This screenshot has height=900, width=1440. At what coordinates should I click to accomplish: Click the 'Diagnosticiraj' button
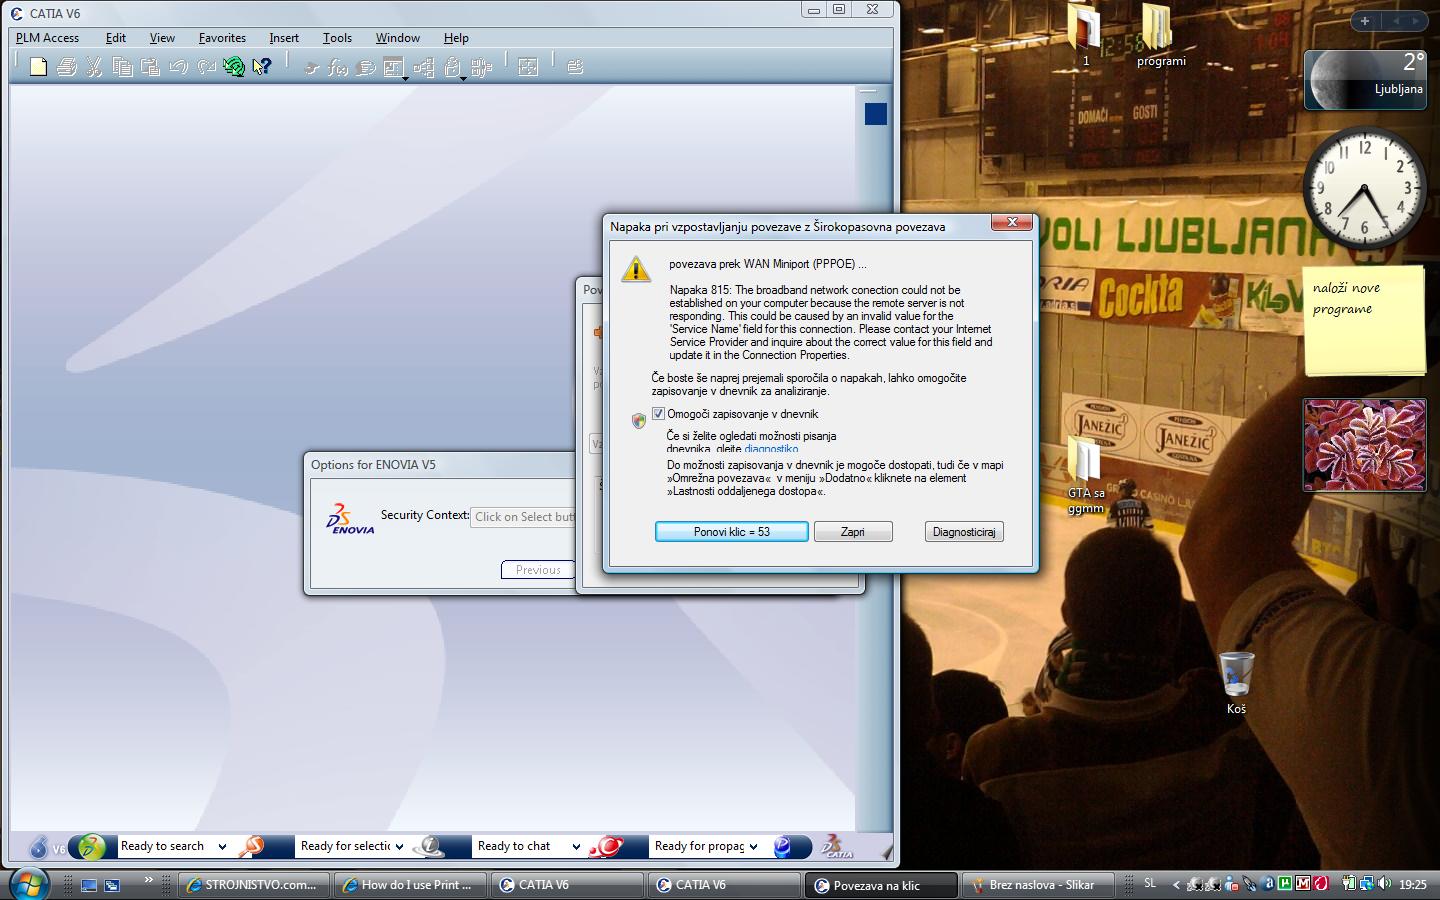pos(964,532)
